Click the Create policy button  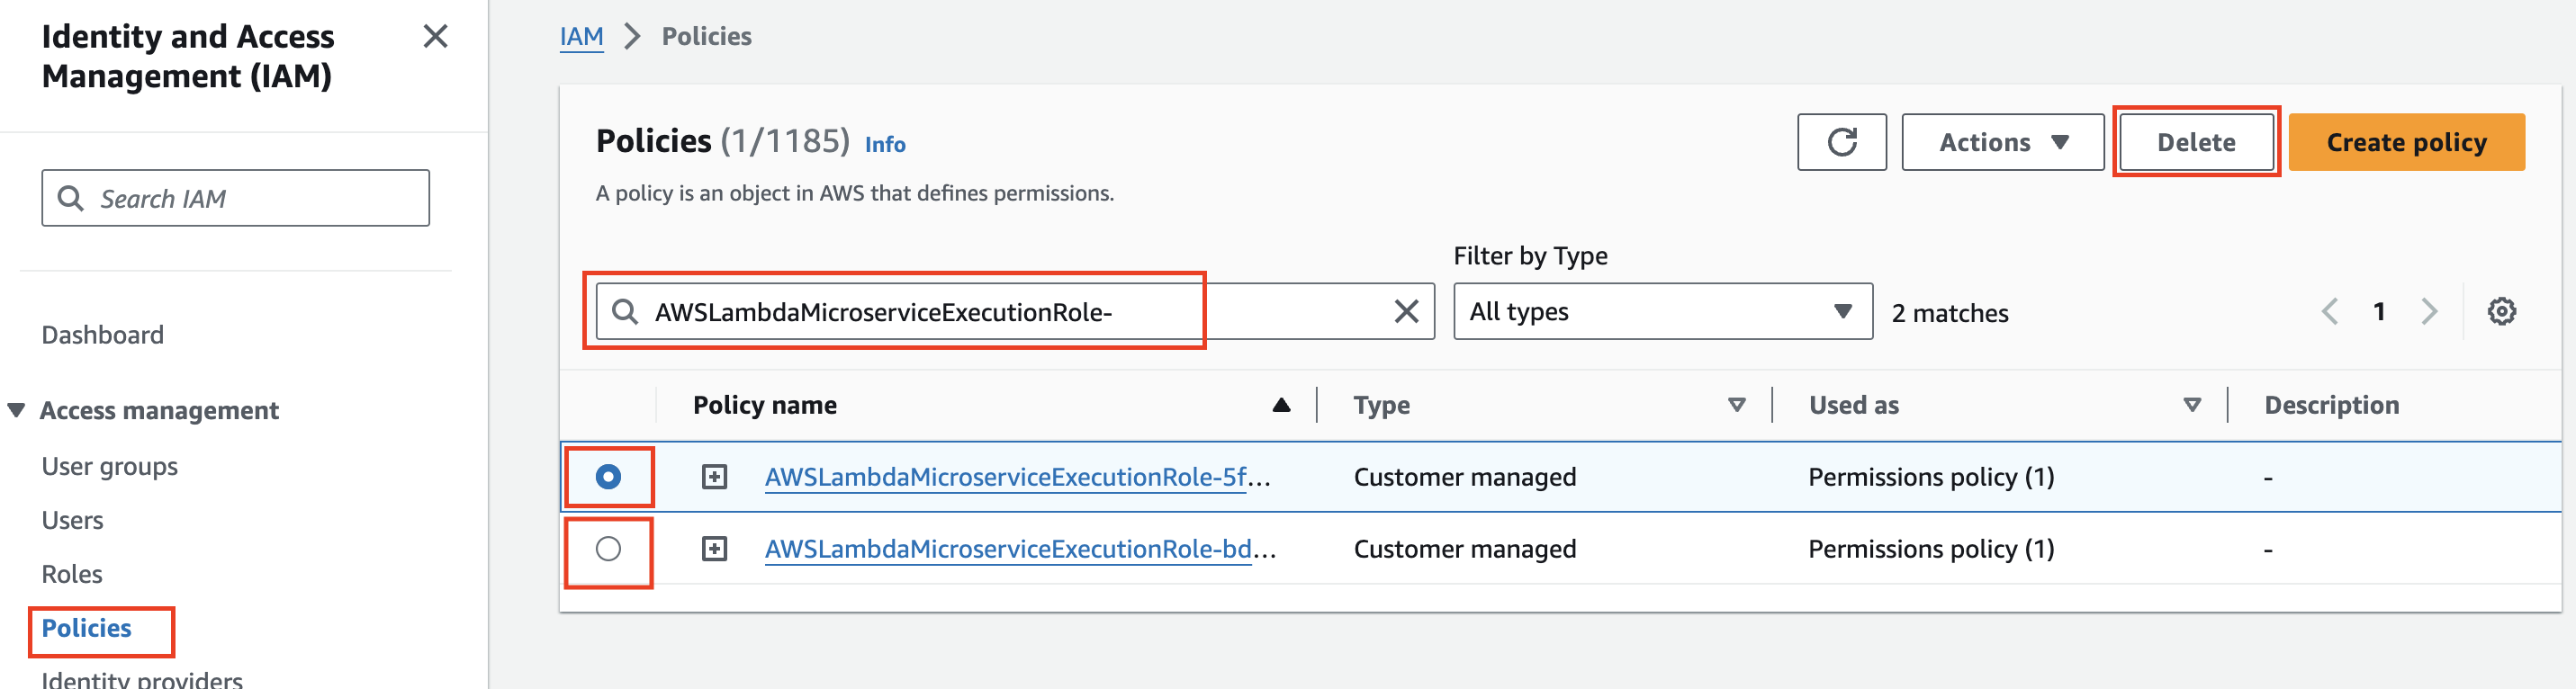pyautogui.click(x=2406, y=142)
